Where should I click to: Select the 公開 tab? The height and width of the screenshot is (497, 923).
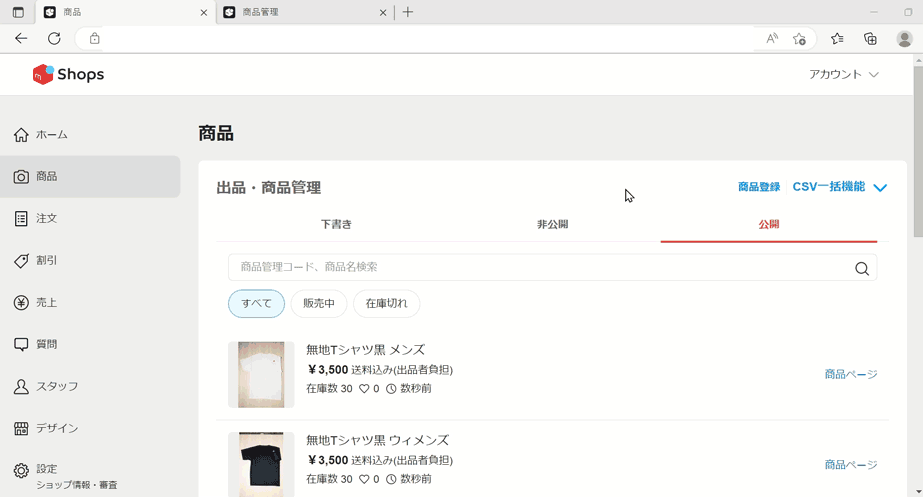point(769,224)
